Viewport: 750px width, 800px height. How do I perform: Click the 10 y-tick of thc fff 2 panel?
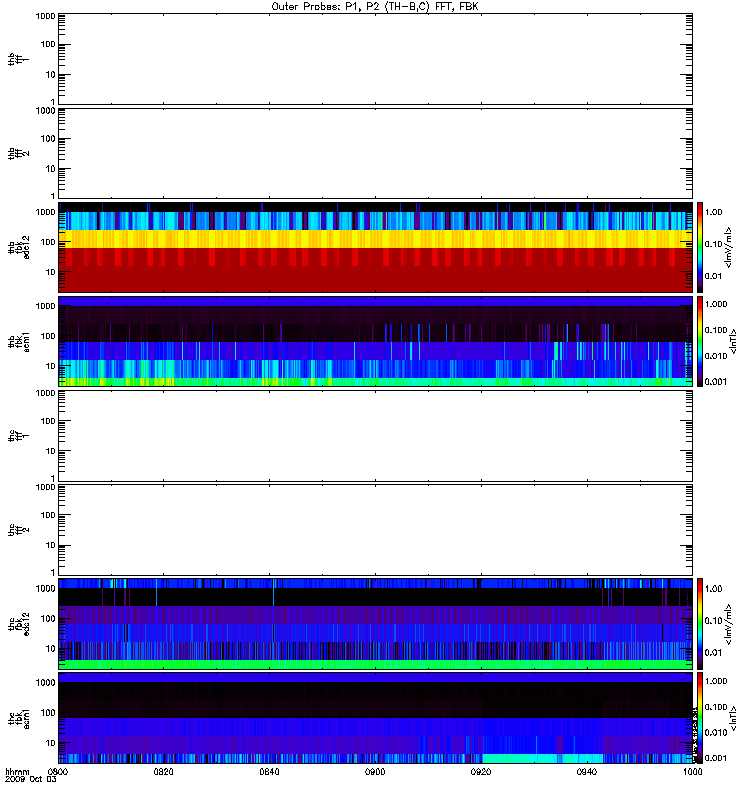[51, 545]
